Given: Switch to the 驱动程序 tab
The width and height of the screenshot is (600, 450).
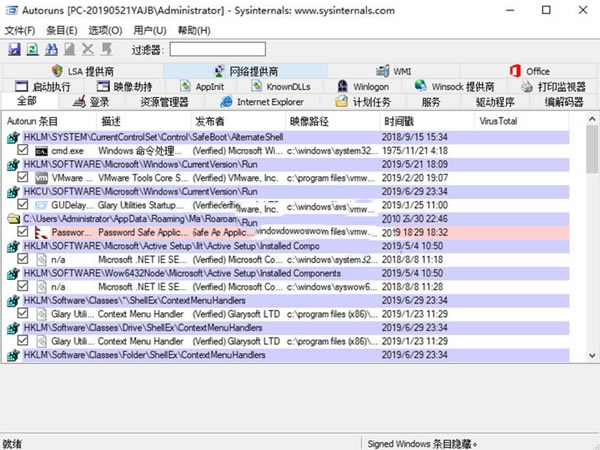Looking at the screenshot, I should pyautogui.click(x=495, y=102).
